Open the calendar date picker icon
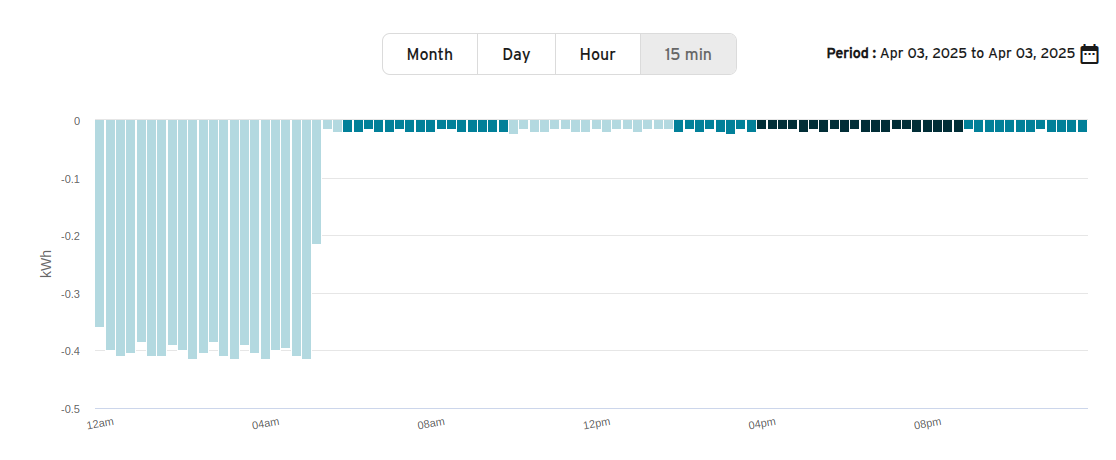1116x460 pixels. click(x=1089, y=54)
